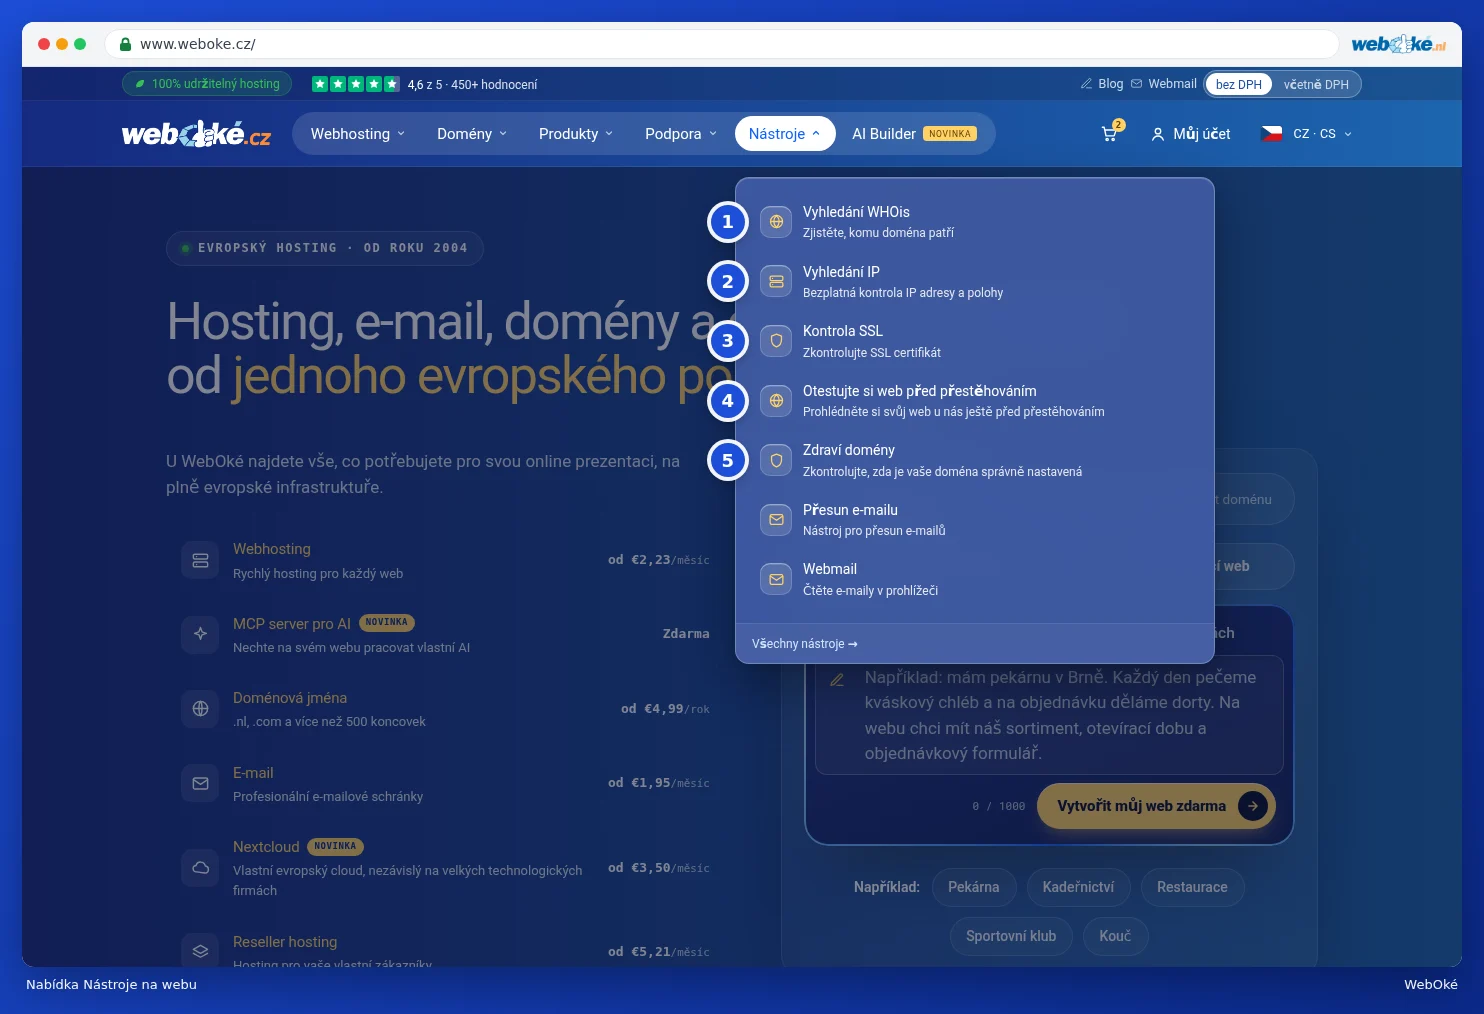1484x1014 pixels.
Task: Click the Czech flag icon
Action: 1272,134
